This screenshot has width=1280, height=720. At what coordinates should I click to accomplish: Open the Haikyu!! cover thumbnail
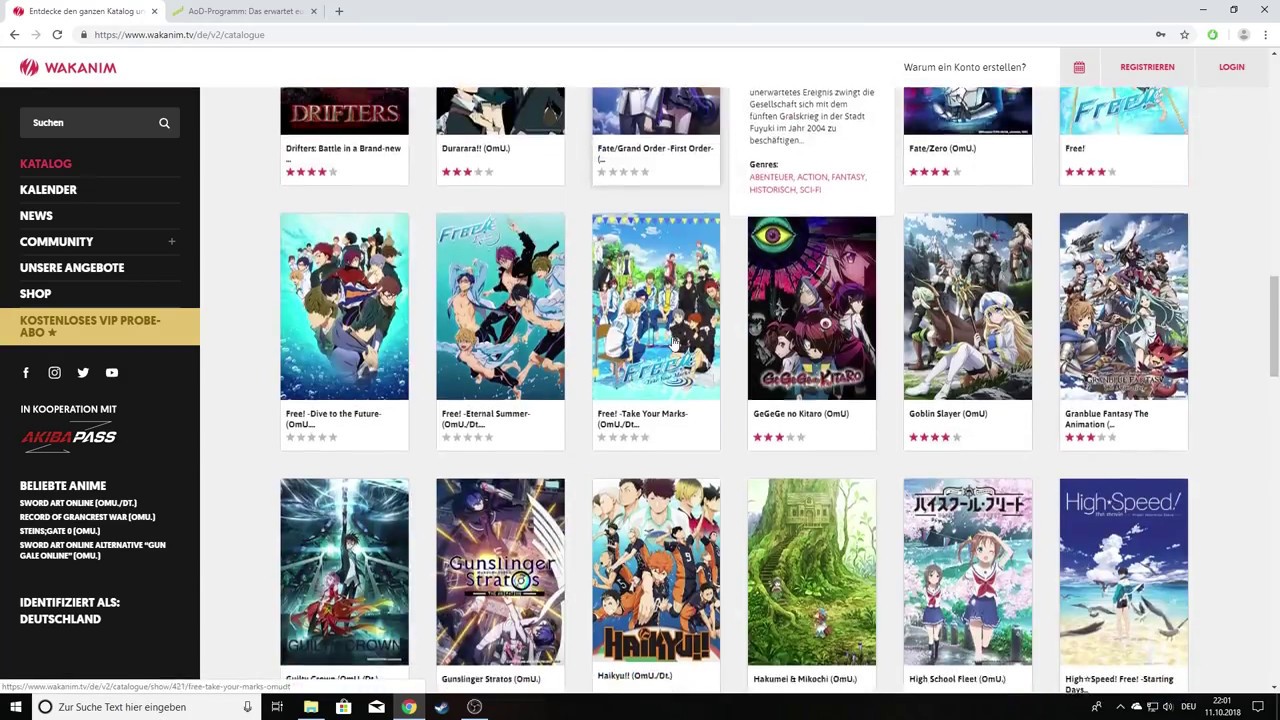coord(656,571)
